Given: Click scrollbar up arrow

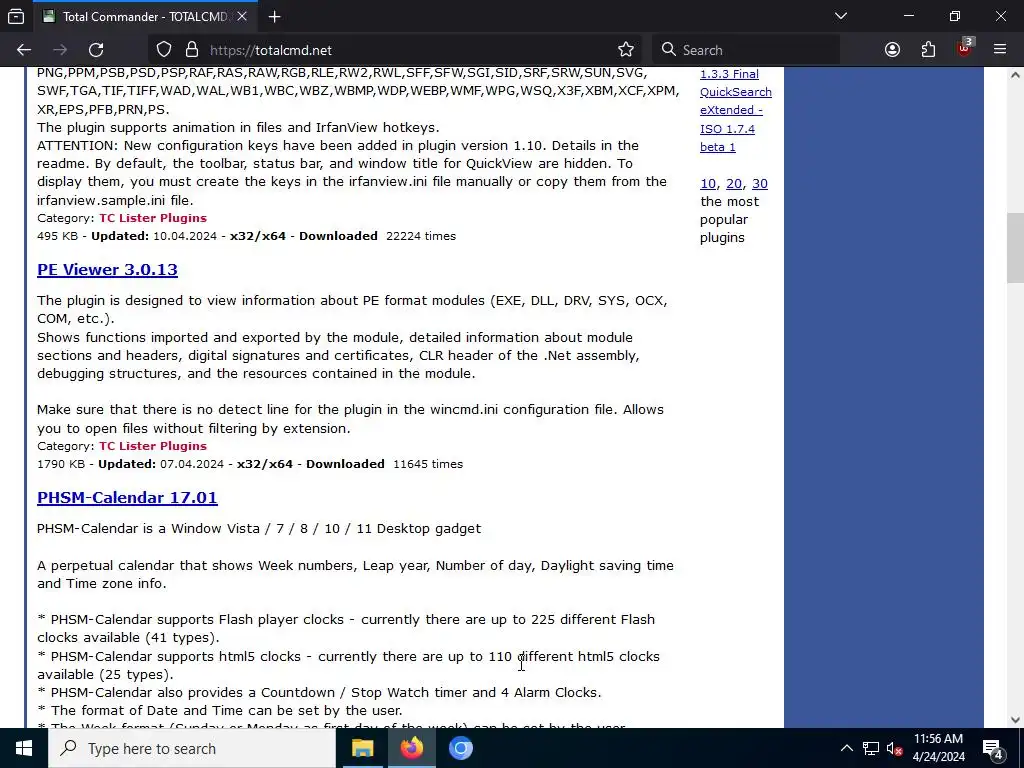Looking at the screenshot, I should click(x=1014, y=75).
